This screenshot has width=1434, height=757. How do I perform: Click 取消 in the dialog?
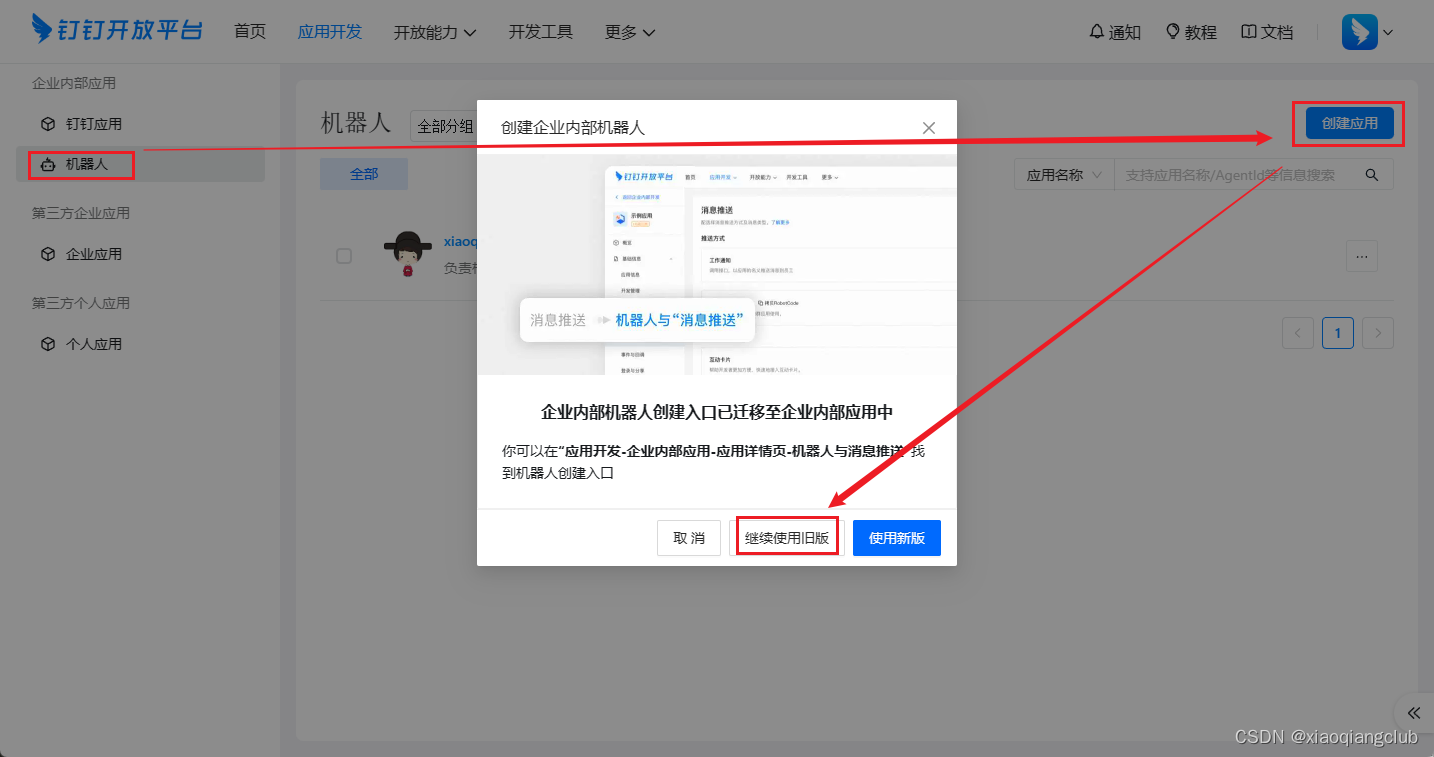coord(689,538)
